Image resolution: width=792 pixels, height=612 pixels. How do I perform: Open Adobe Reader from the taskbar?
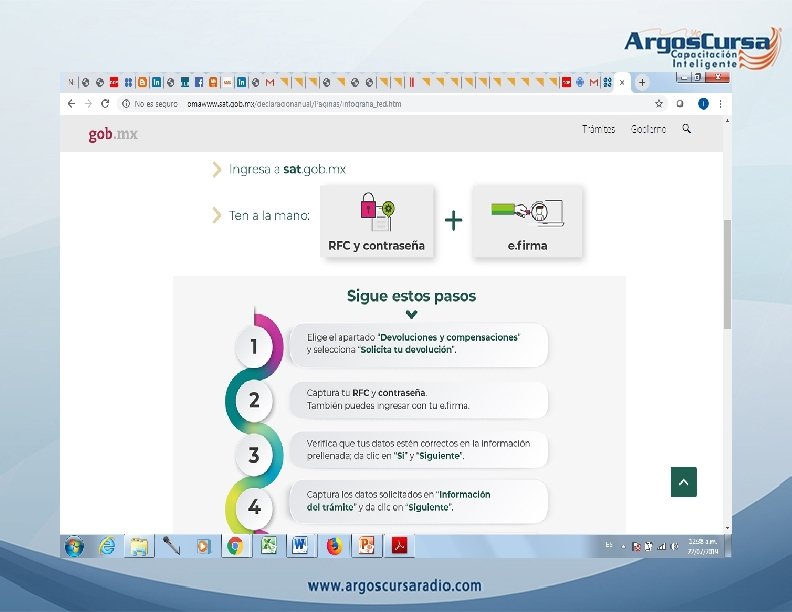tap(400, 546)
